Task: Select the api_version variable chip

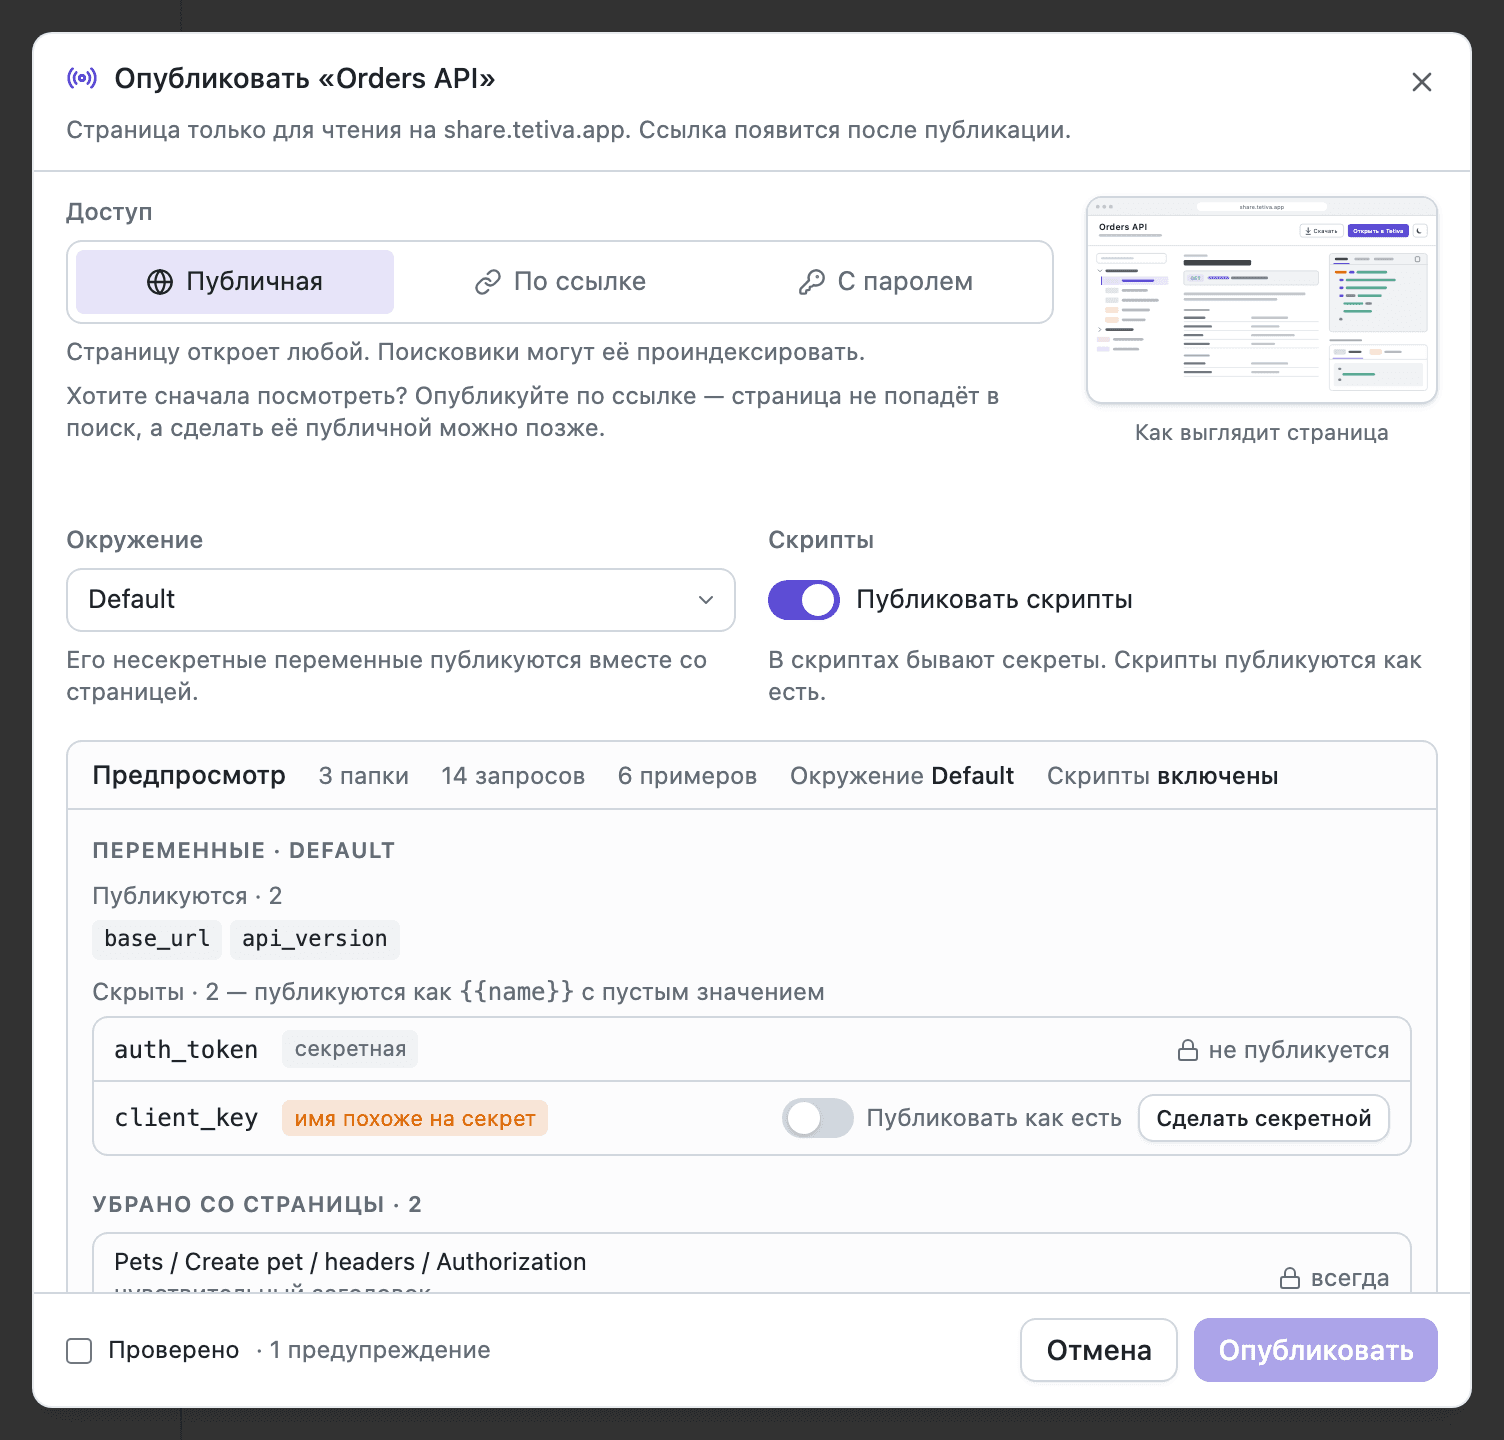Action: click(x=315, y=939)
